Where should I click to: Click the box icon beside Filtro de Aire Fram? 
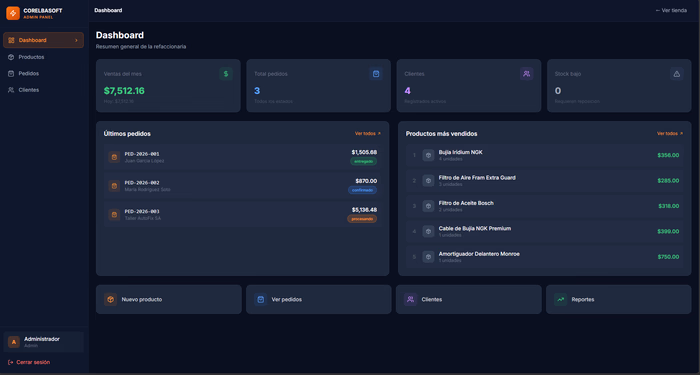coord(429,181)
